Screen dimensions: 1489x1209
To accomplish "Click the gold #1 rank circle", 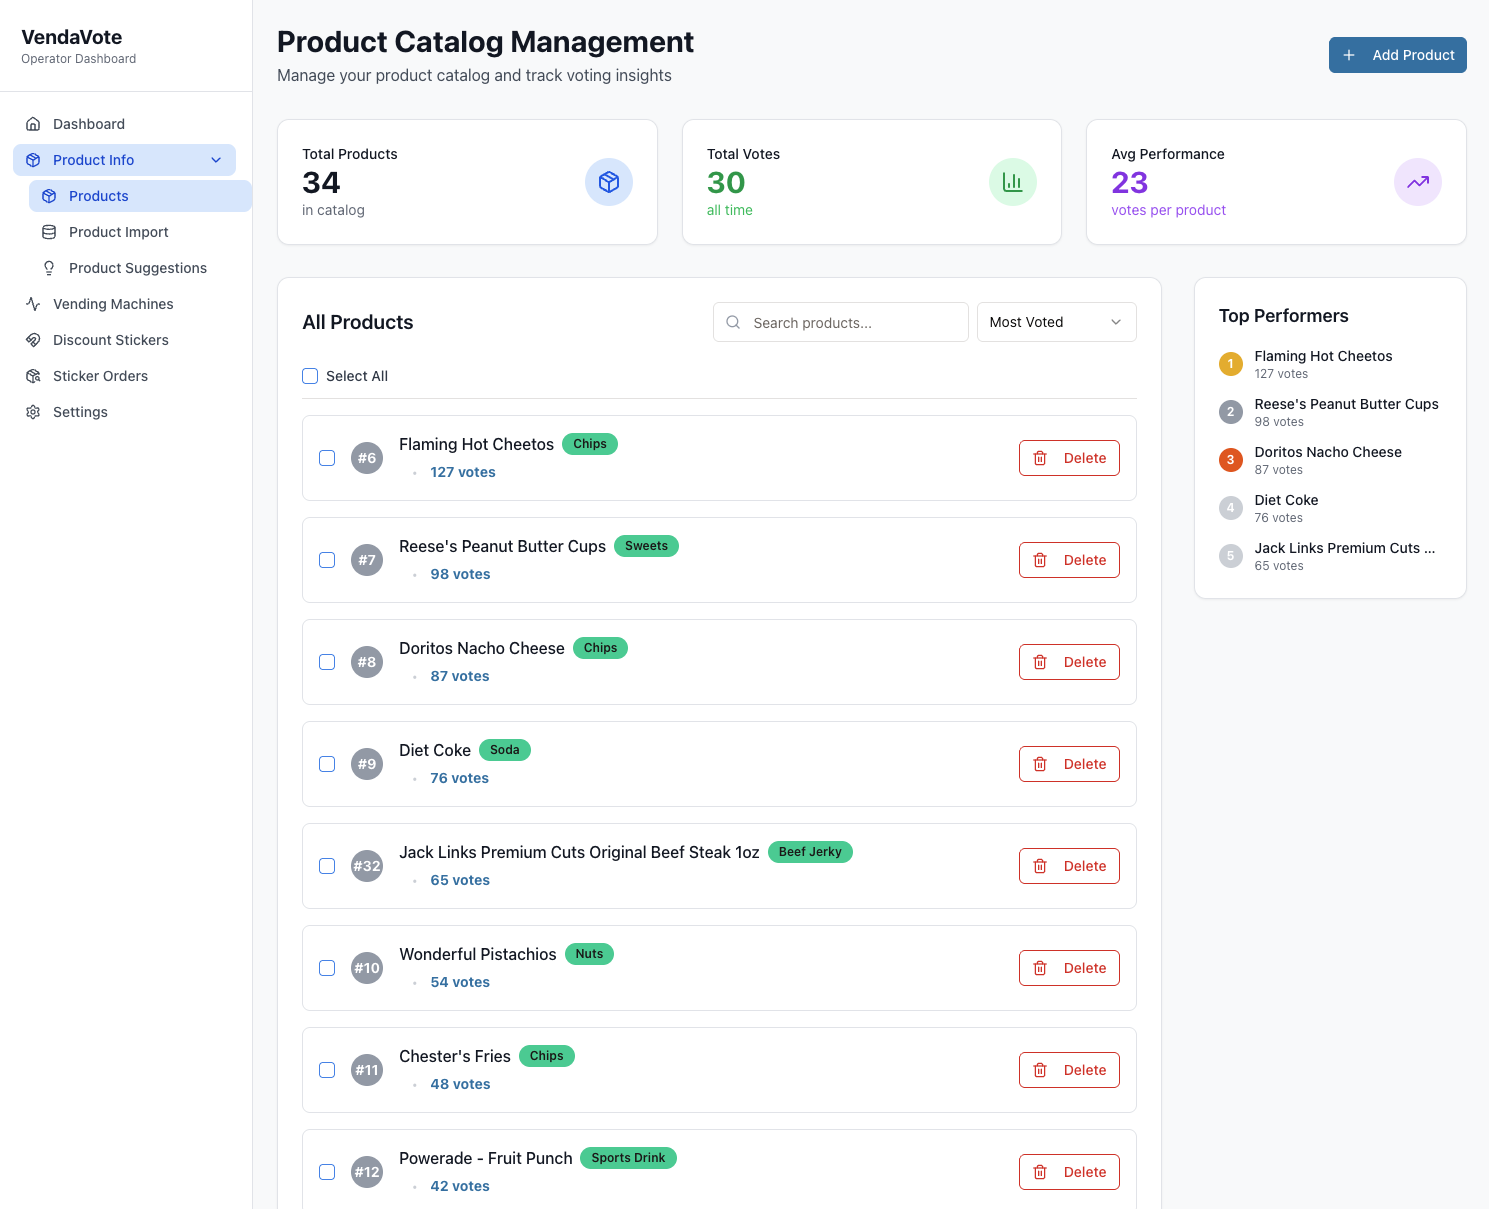I will tap(1231, 364).
